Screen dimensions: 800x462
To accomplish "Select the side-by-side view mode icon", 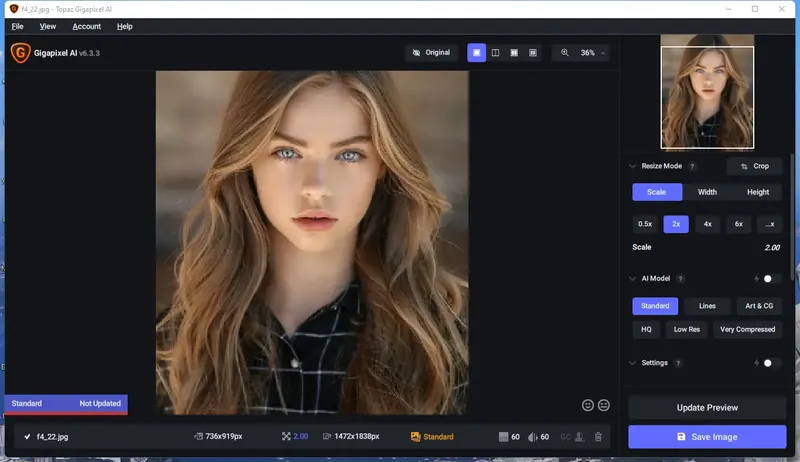I will click(514, 53).
